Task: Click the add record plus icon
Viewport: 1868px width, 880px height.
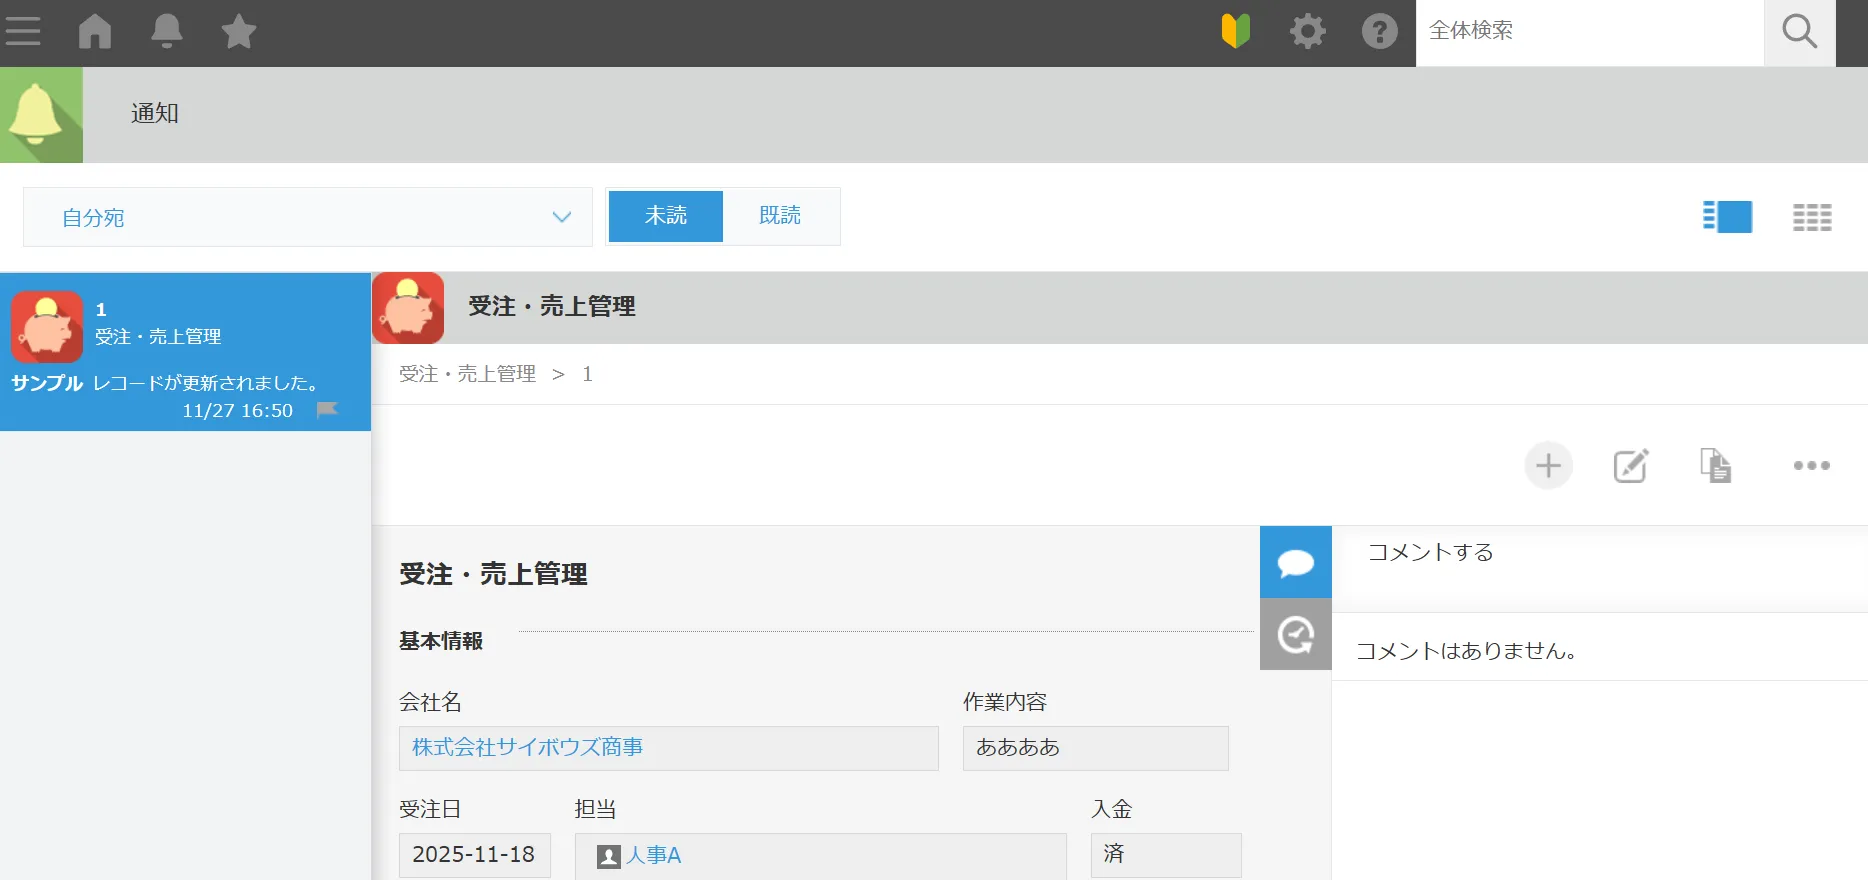Action: pos(1548,466)
